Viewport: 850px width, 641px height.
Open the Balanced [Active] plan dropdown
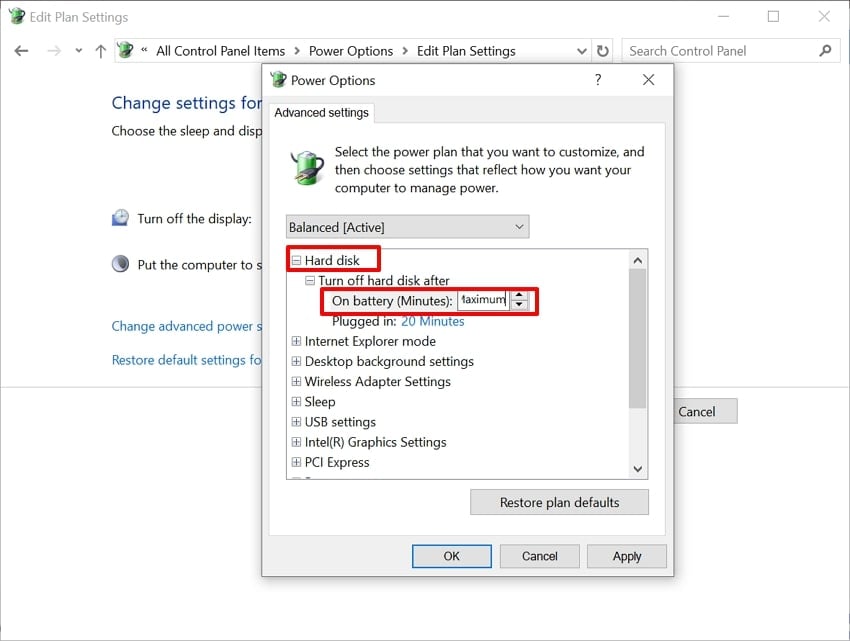519,226
